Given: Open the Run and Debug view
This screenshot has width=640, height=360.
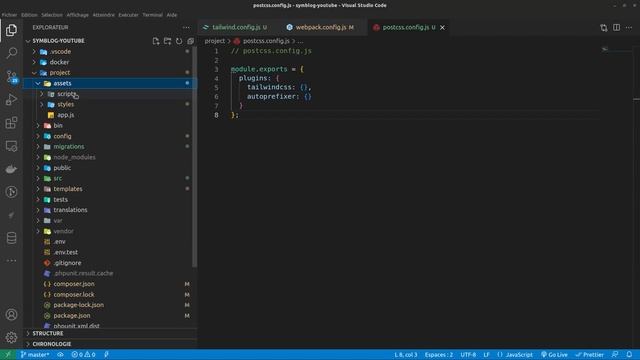Looking at the screenshot, I should (11, 100).
